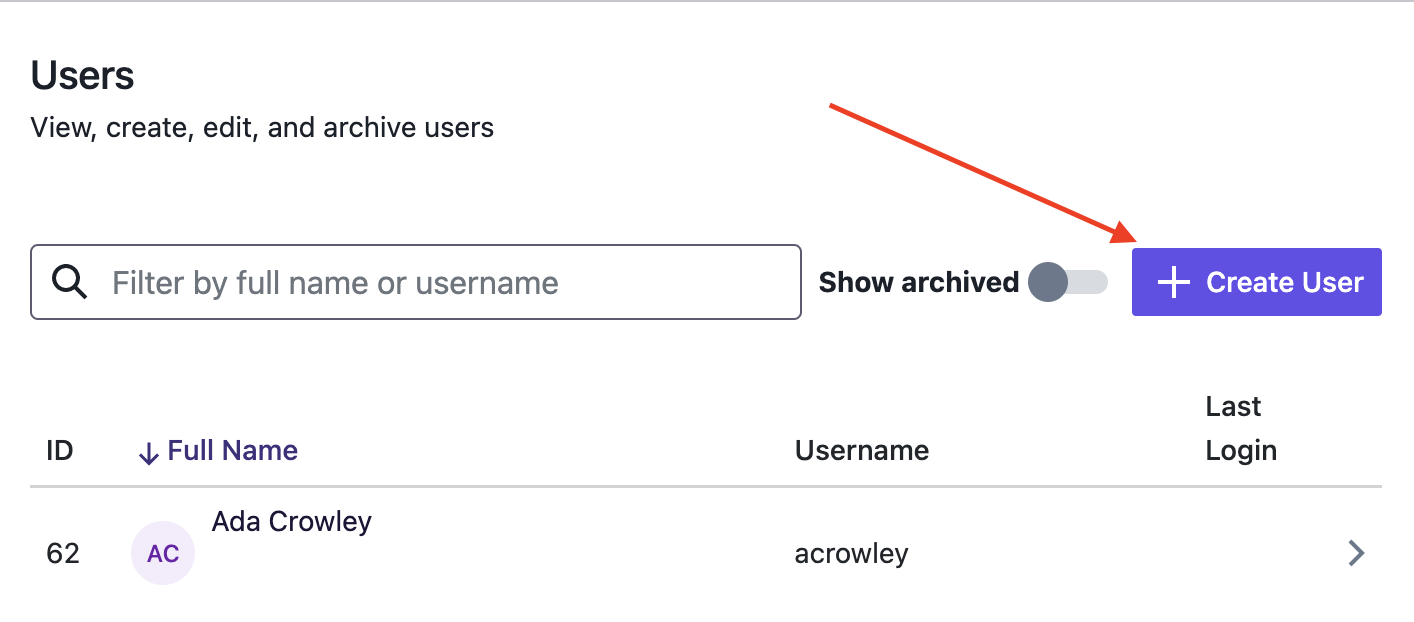The width and height of the screenshot is (1414, 622).
Task: Sort by the Username column header
Action: click(862, 451)
